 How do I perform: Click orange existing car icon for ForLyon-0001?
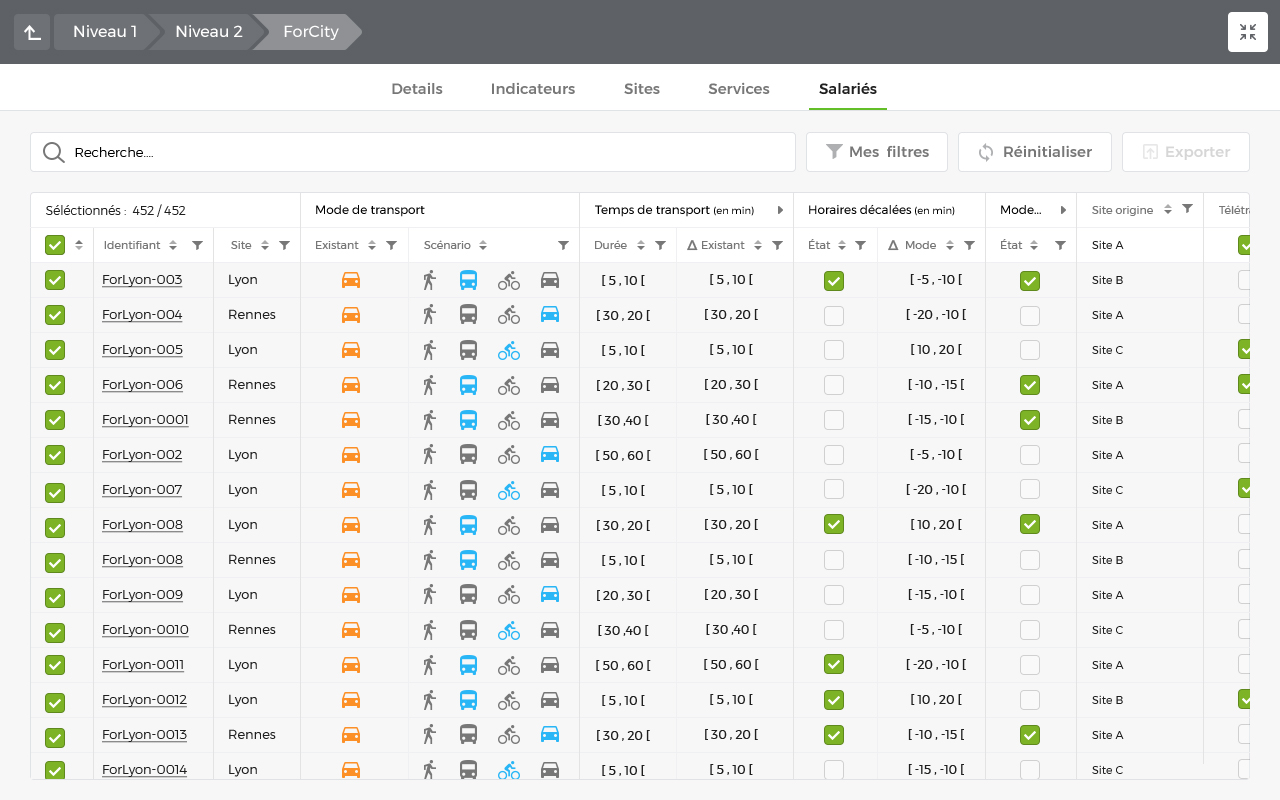pos(351,420)
